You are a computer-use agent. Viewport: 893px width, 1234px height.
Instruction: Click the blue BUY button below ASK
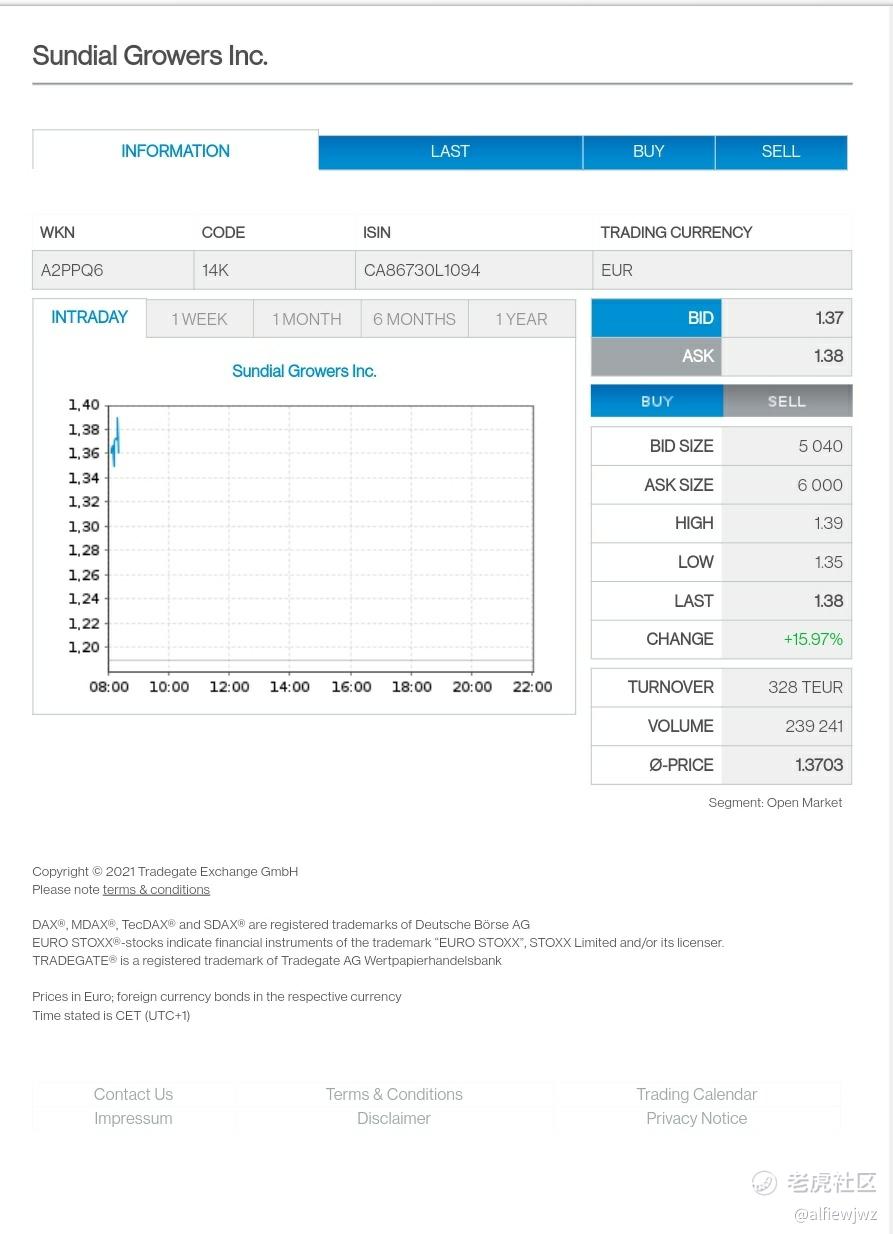click(657, 401)
